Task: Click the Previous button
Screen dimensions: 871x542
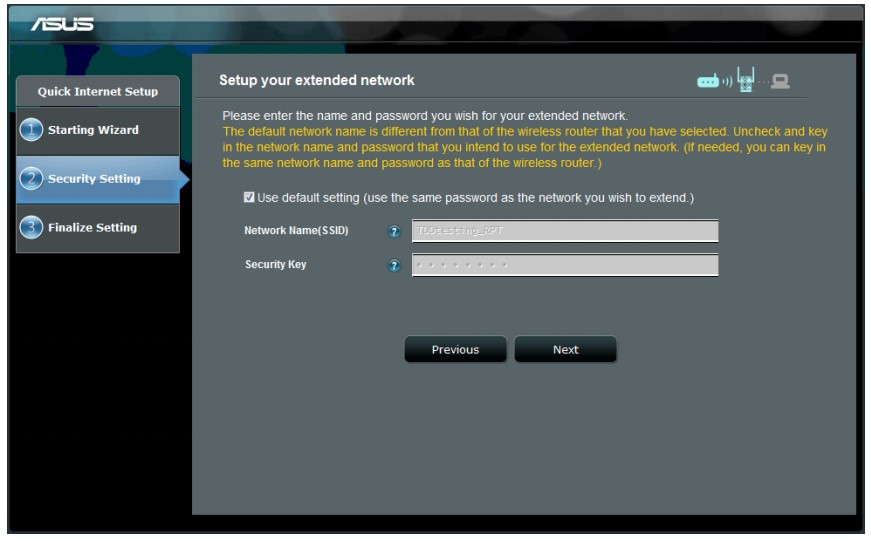Action: (455, 349)
